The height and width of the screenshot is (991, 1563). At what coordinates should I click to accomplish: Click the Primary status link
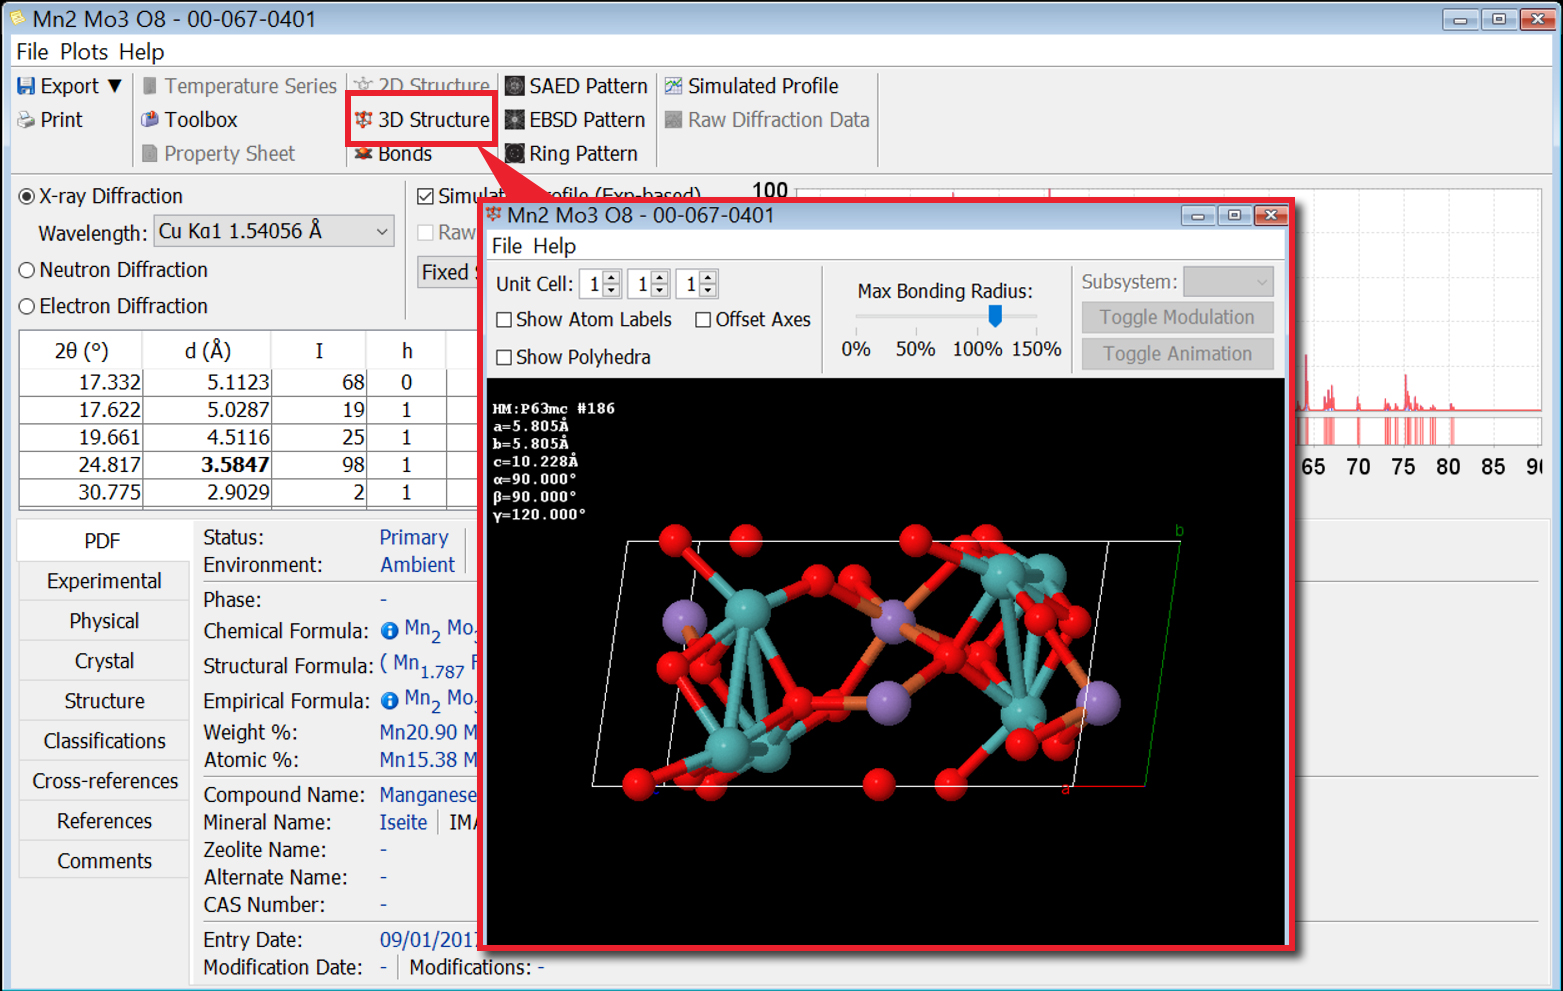(413, 537)
